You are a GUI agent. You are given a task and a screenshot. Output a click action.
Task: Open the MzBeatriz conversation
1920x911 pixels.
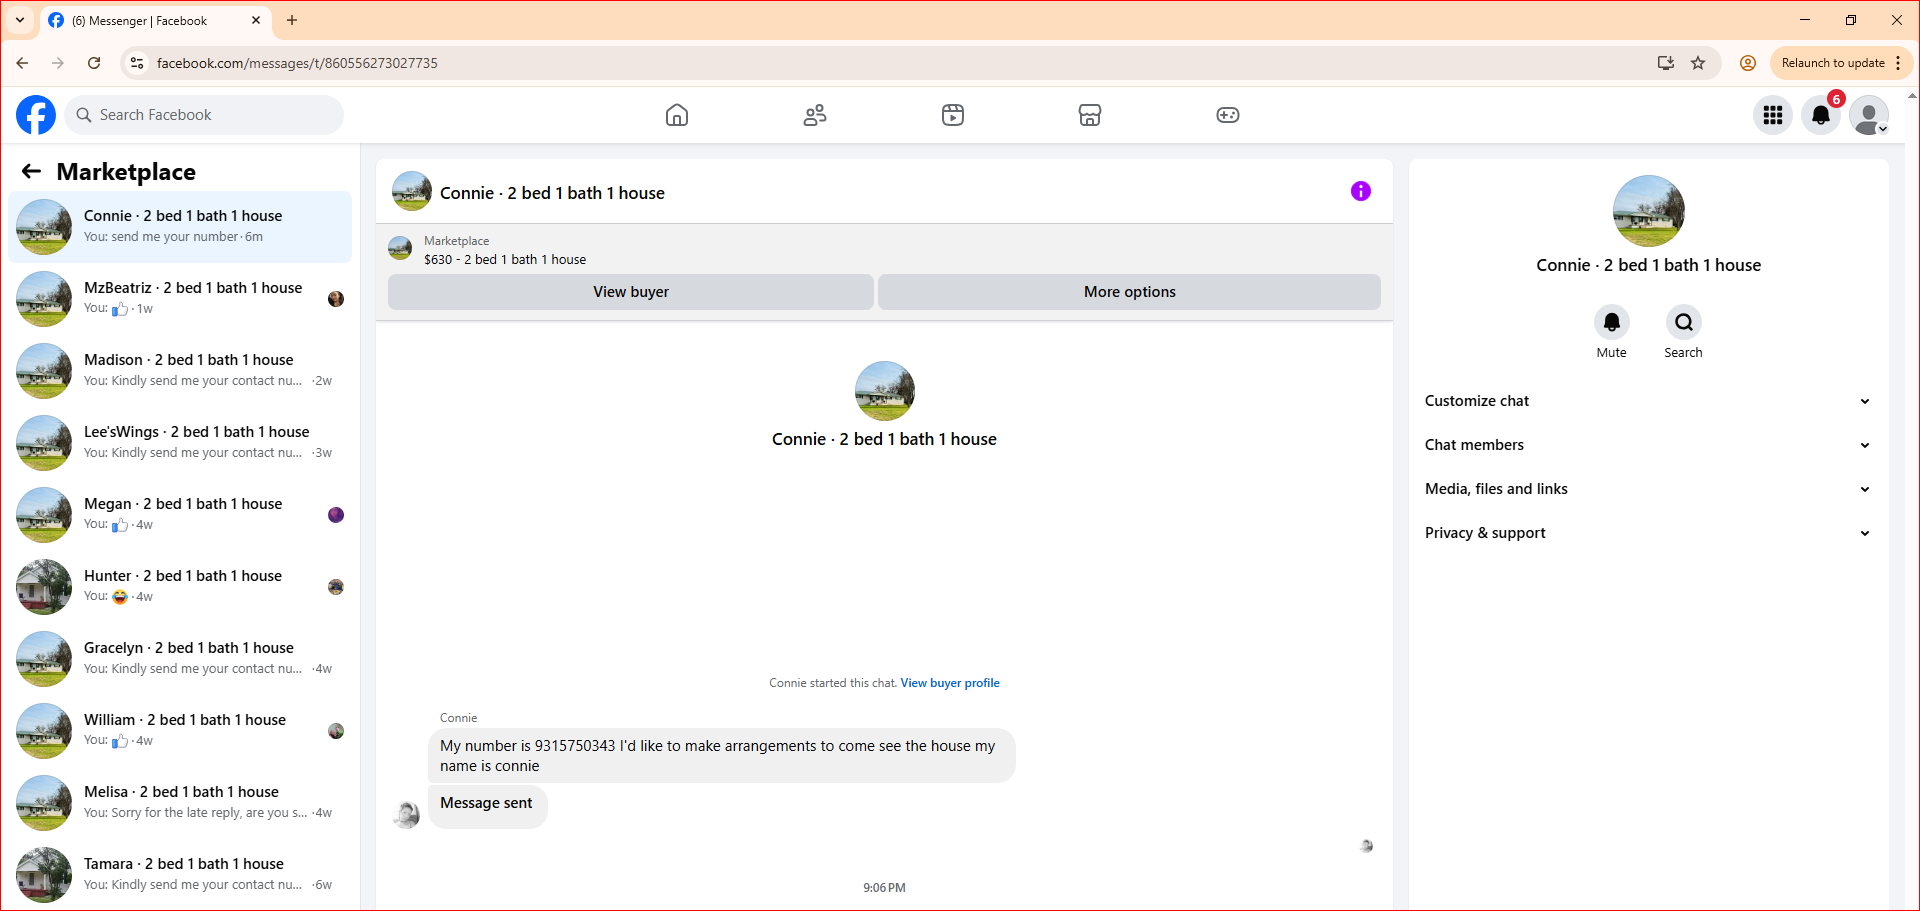(x=180, y=299)
